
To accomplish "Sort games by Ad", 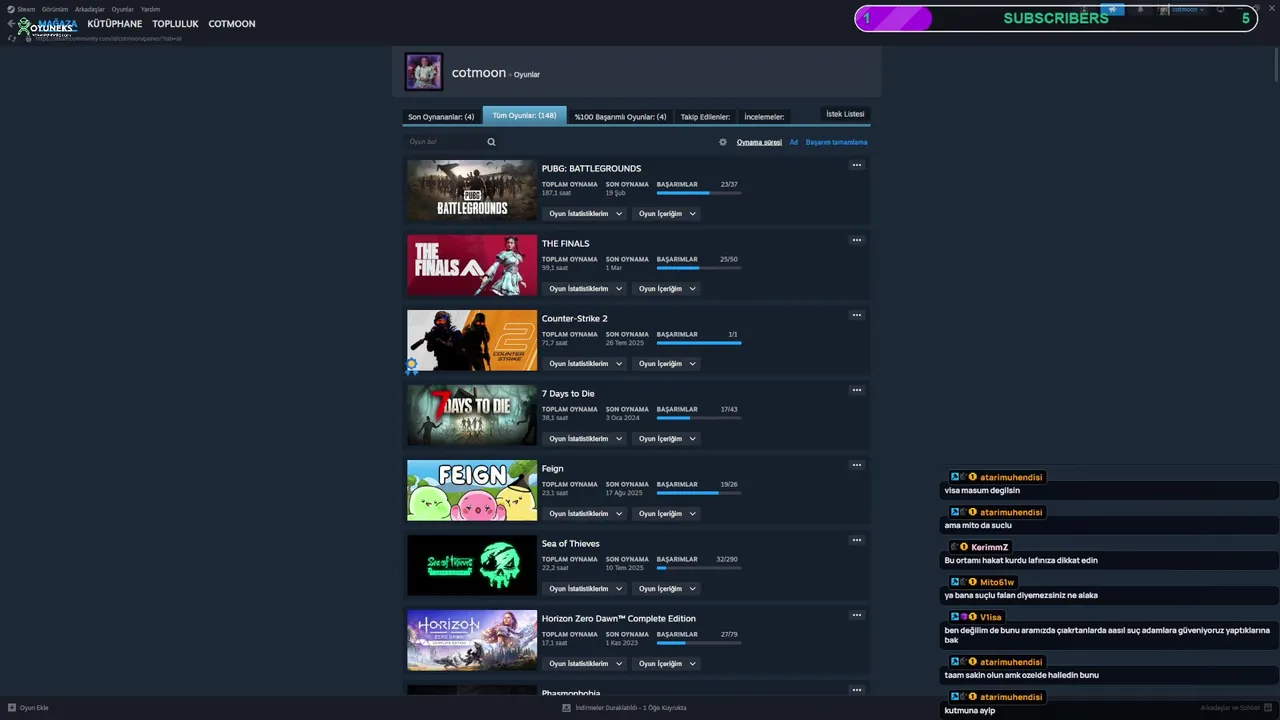I will [794, 142].
